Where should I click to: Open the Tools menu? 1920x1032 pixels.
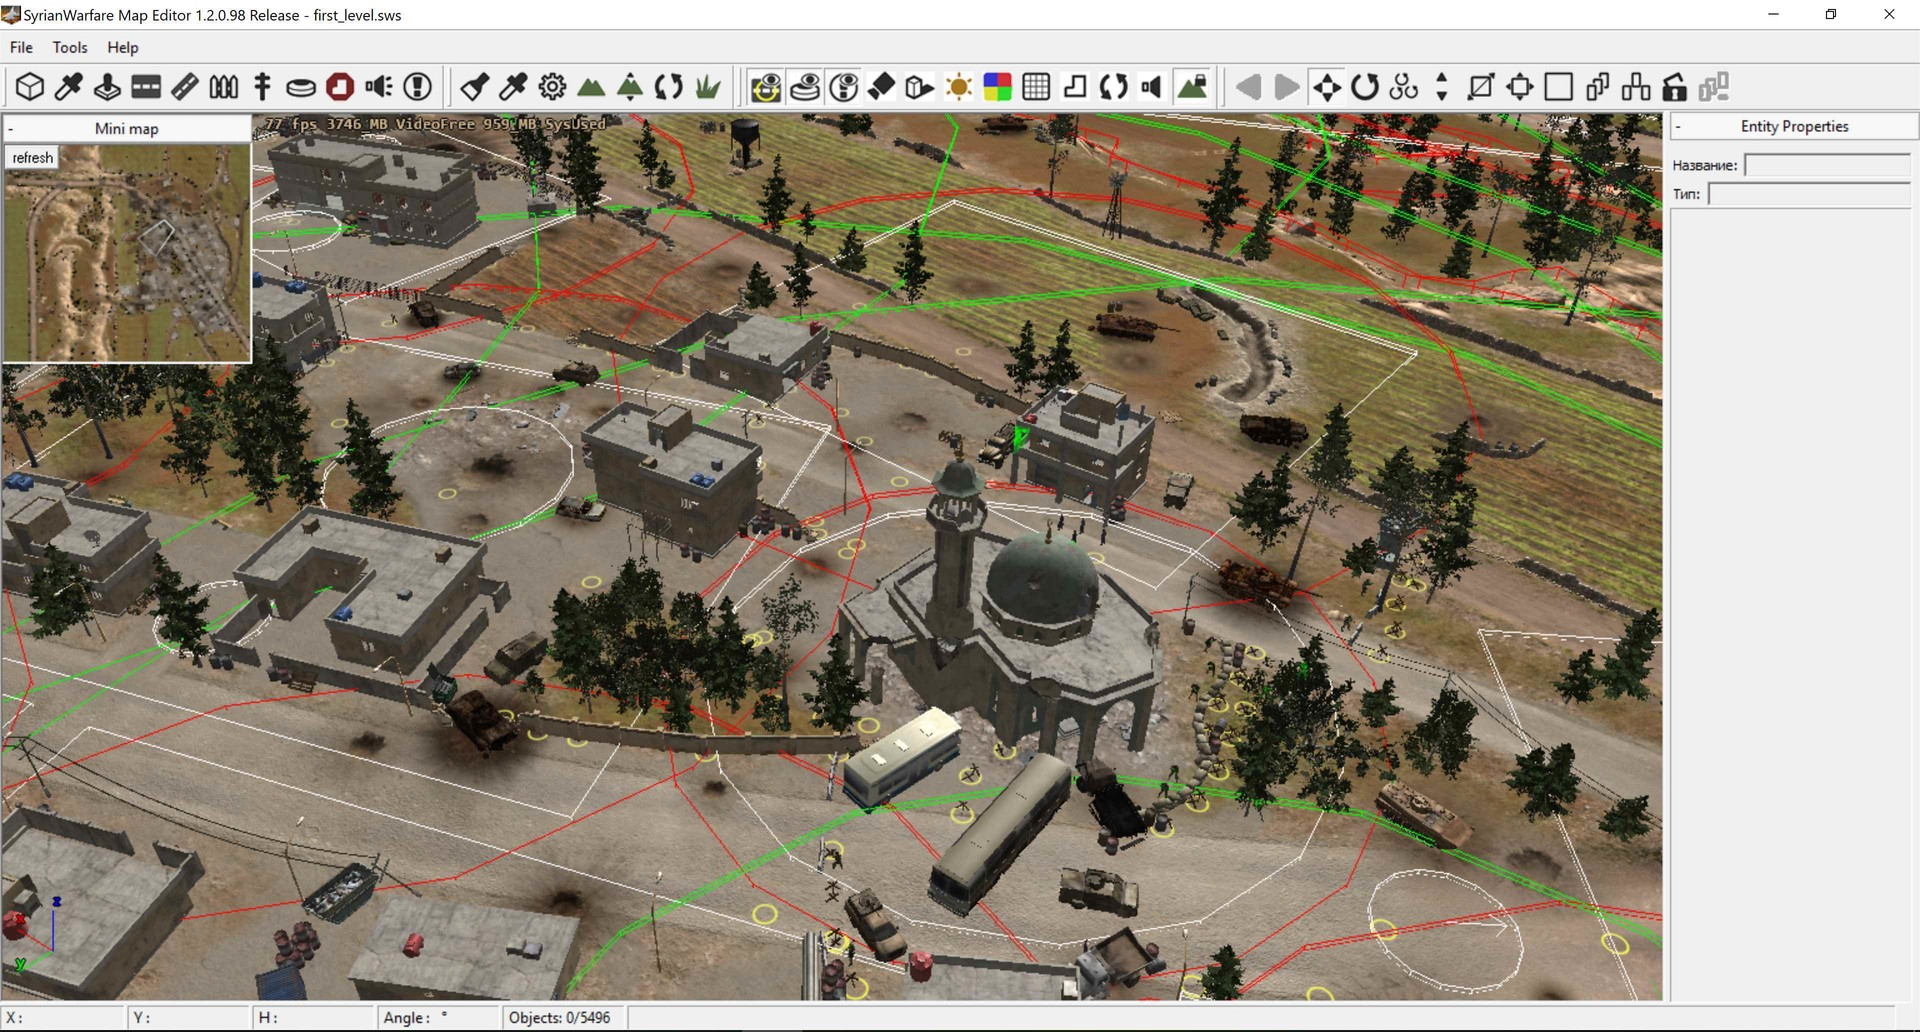coord(69,47)
